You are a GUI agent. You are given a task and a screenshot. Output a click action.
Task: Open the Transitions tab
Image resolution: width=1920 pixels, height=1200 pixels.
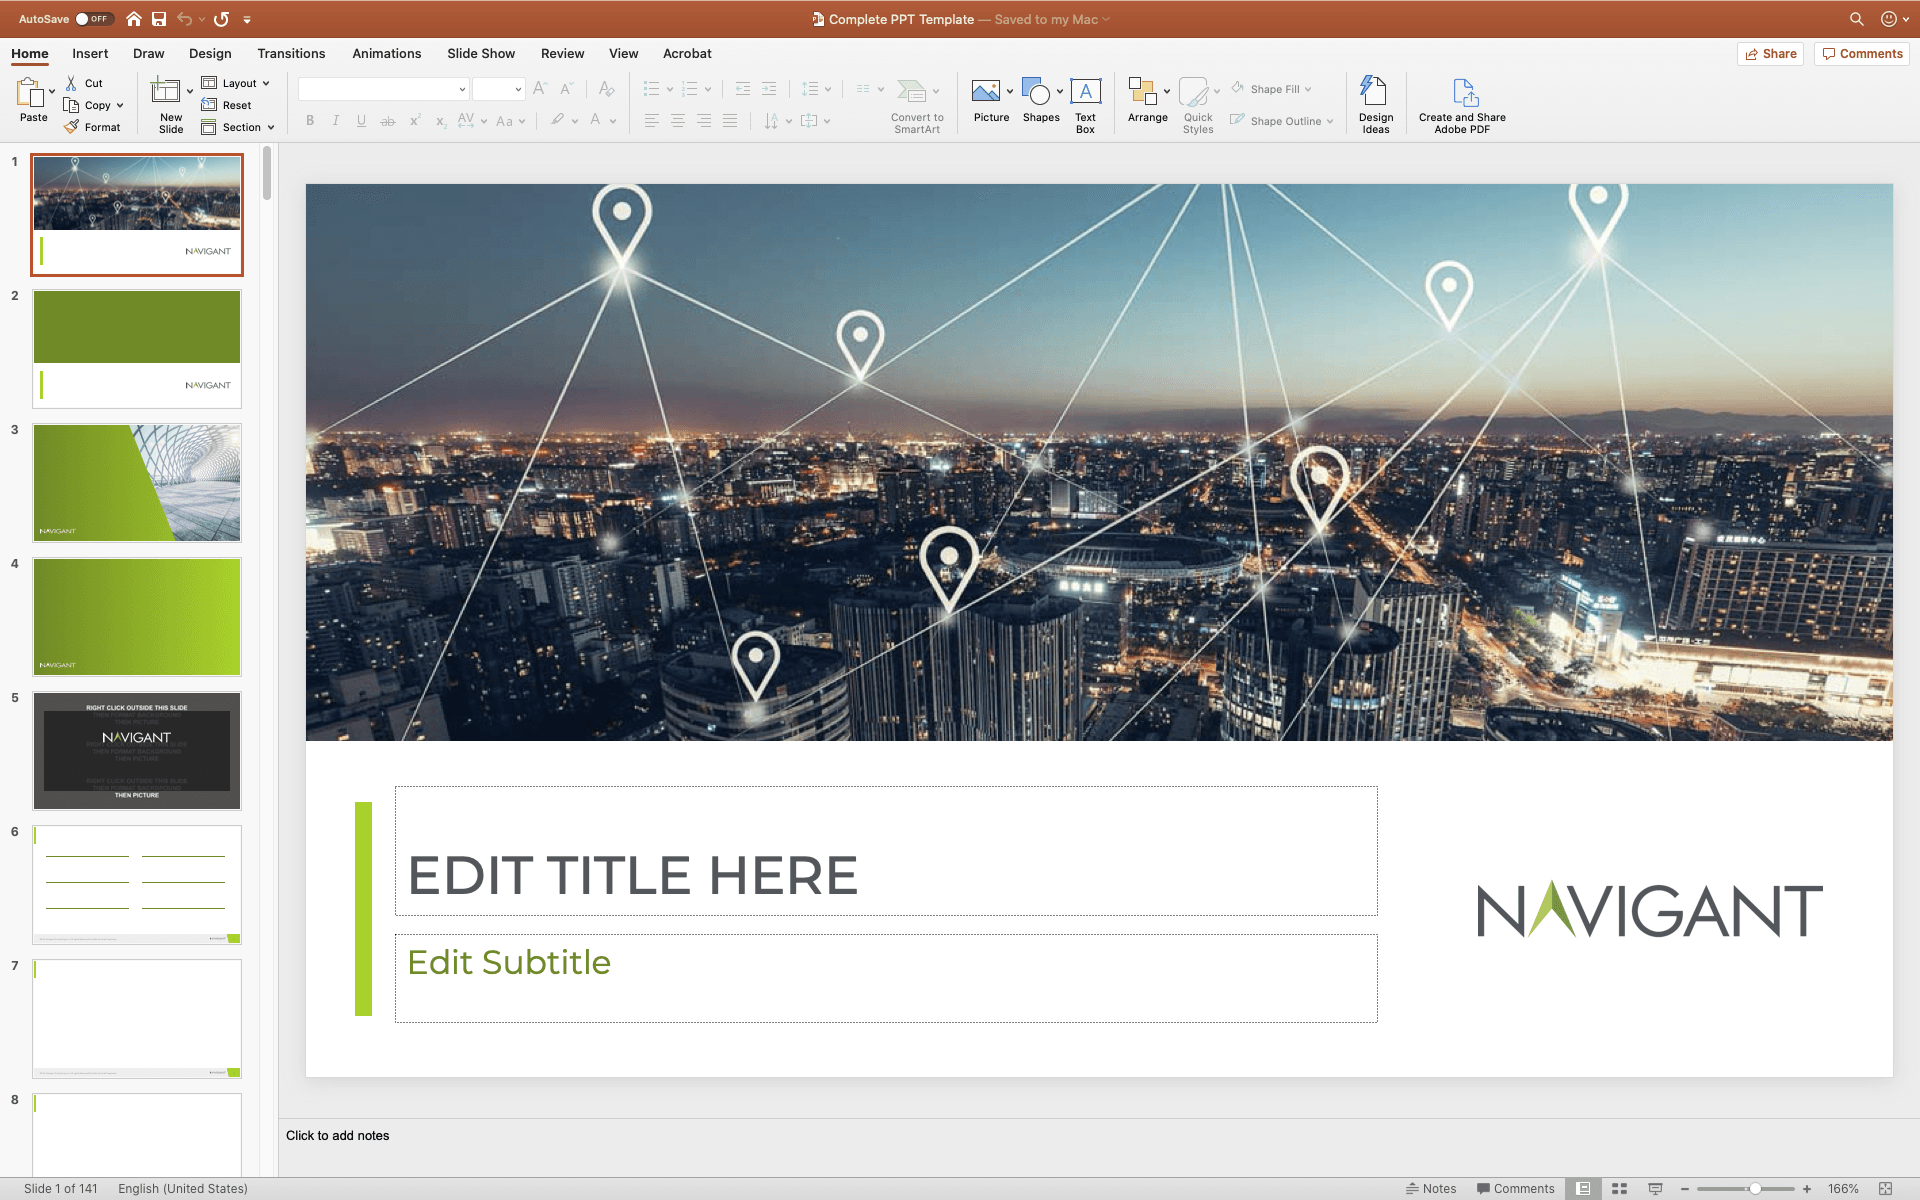point(291,54)
